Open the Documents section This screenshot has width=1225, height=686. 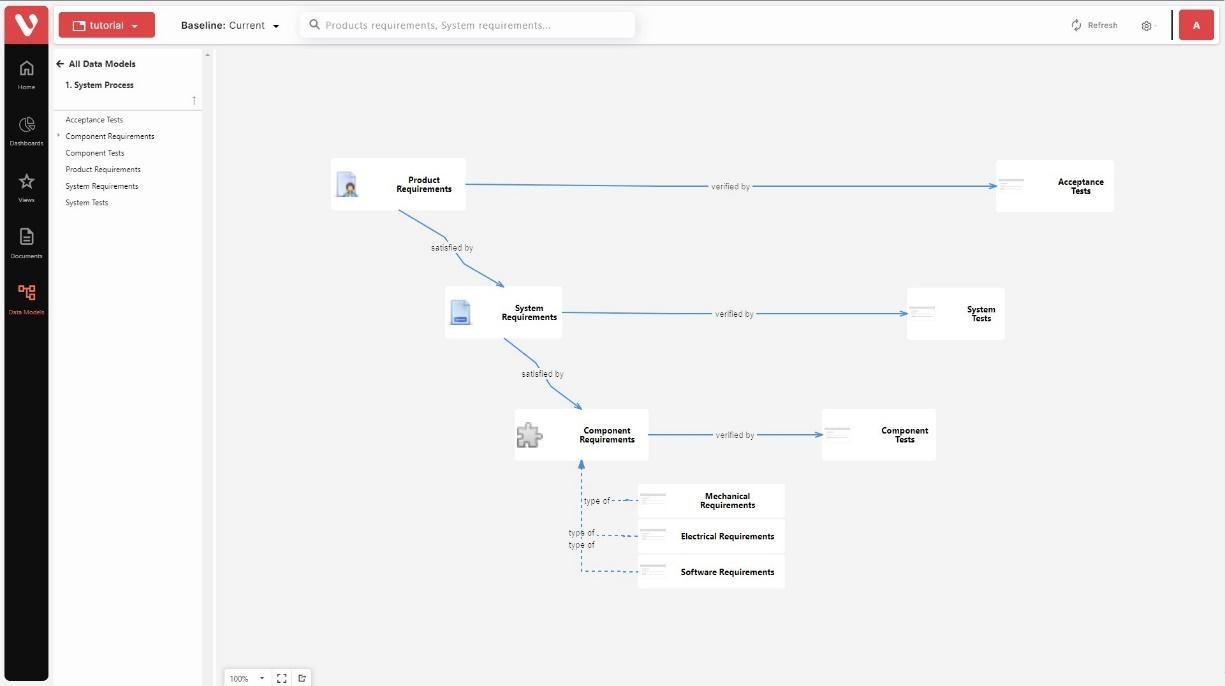26,243
